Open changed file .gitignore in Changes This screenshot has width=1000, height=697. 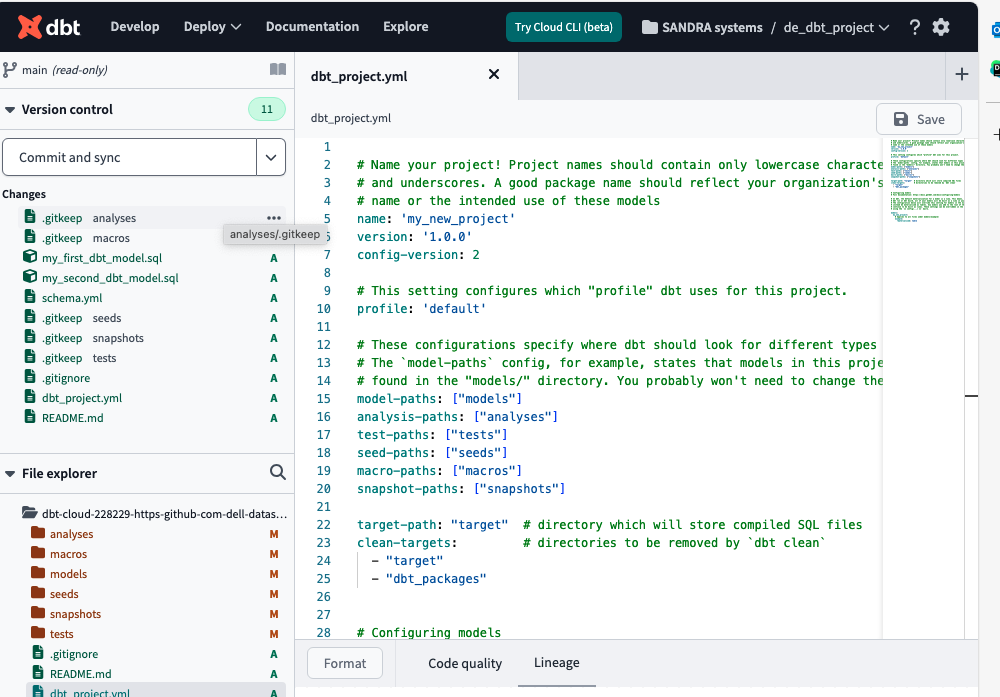(x=66, y=378)
